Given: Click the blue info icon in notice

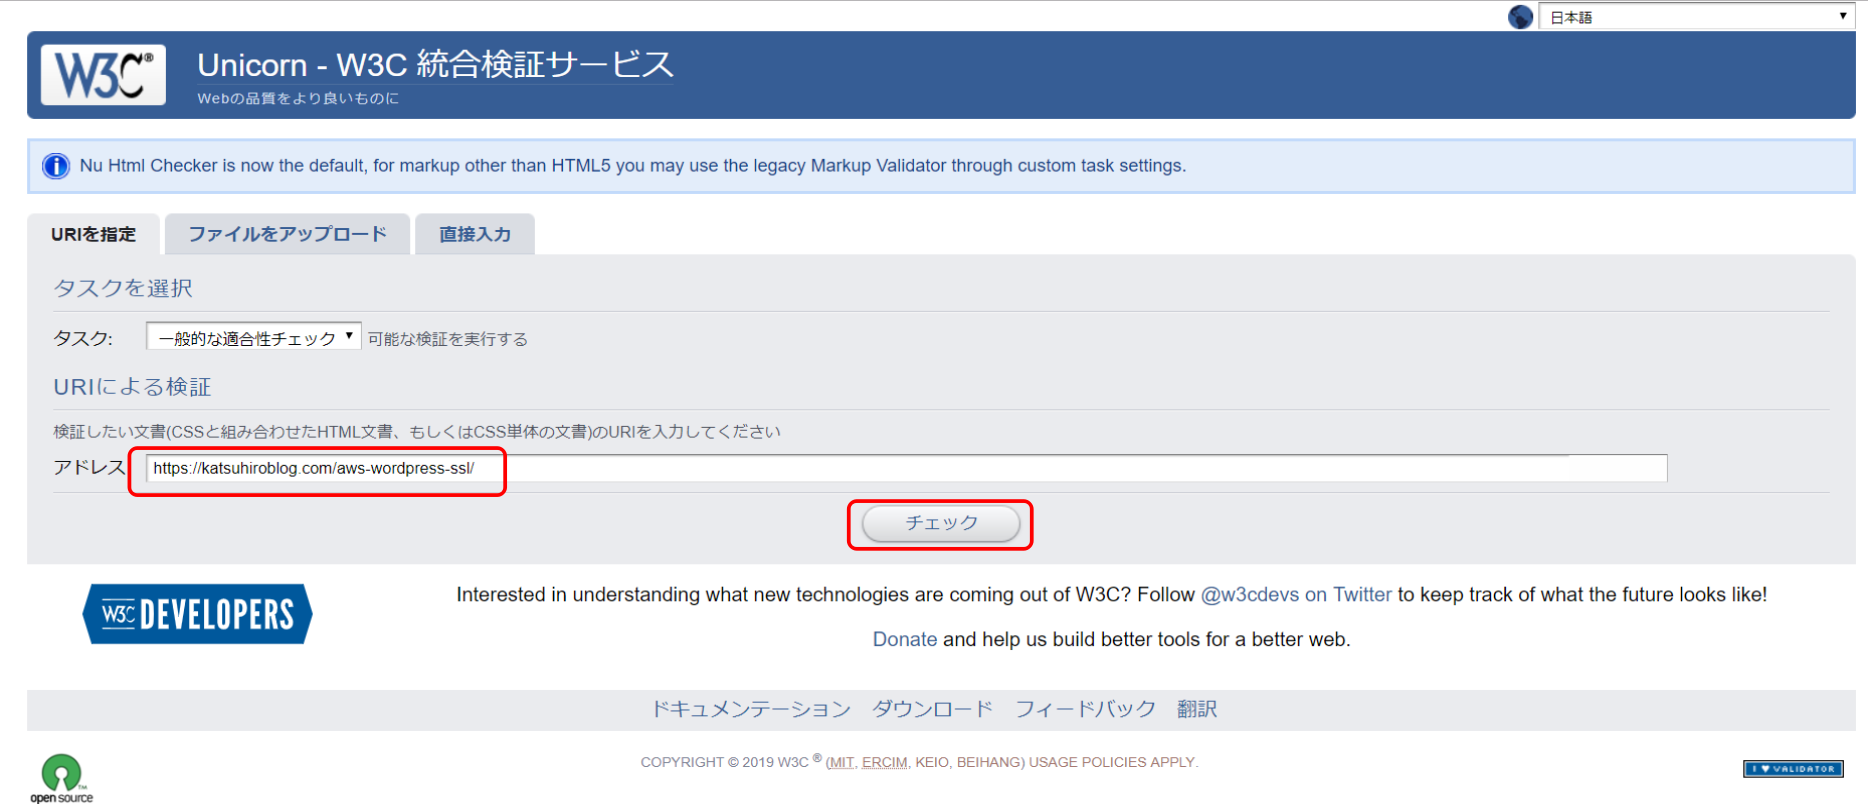Looking at the screenshot, I should [x=56, y=166].
